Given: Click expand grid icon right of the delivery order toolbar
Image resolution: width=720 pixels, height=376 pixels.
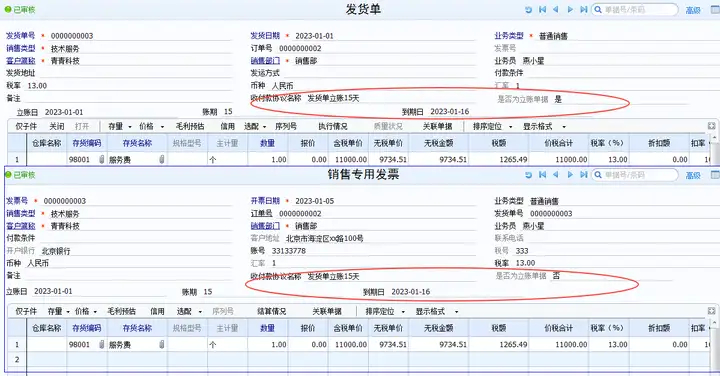Looking at the screenshot, I should 711,126.
